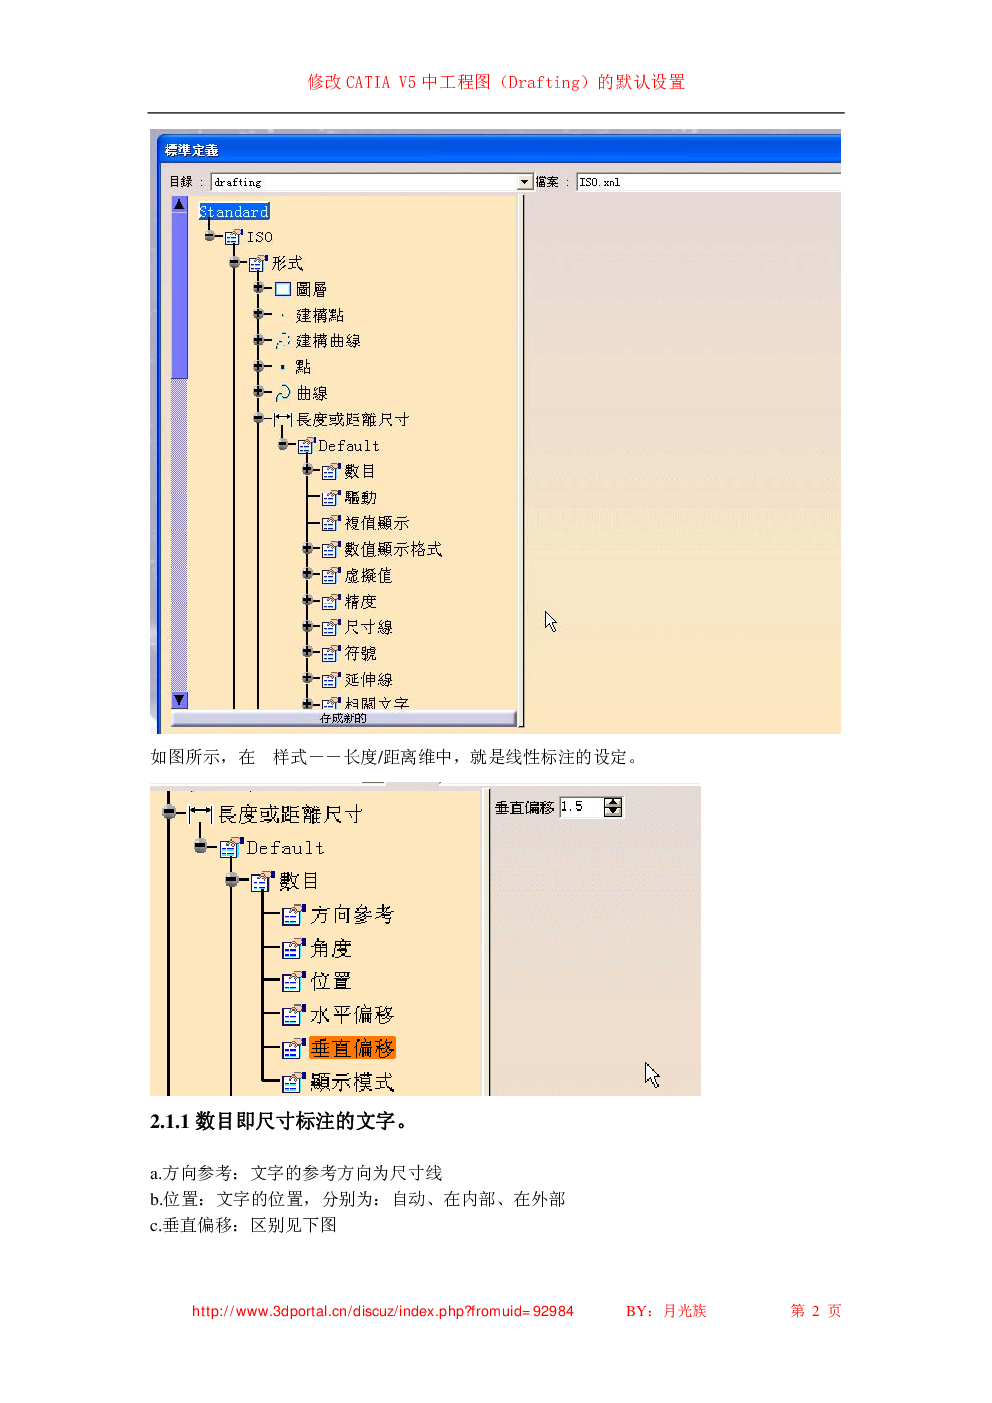This screenshot has width=992, height=1403.
Task: Expand the 精度 tree node
Action: [x=307, y=600]
